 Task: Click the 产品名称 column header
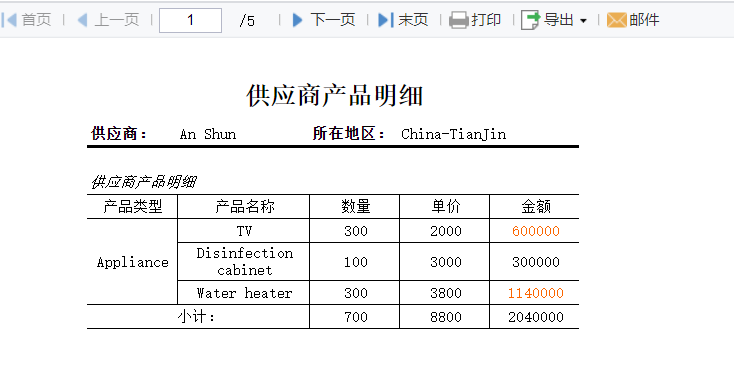point(244,207)
